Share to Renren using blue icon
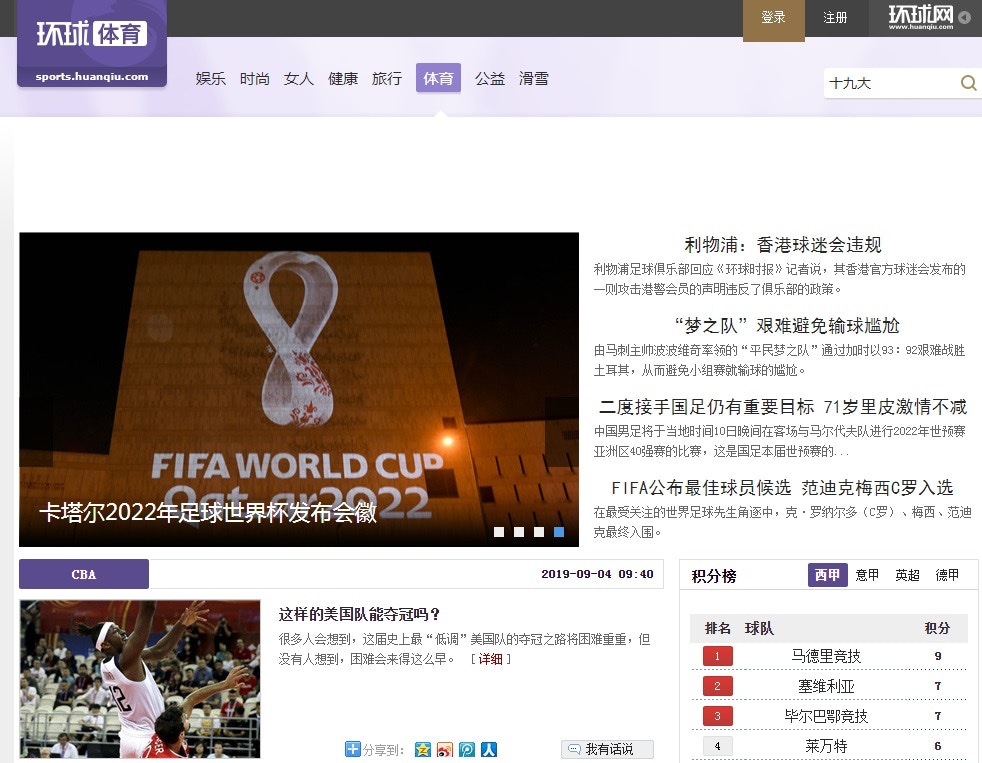Image resolution: width=982 pixels, height=763 pixels. click(489, 749)
